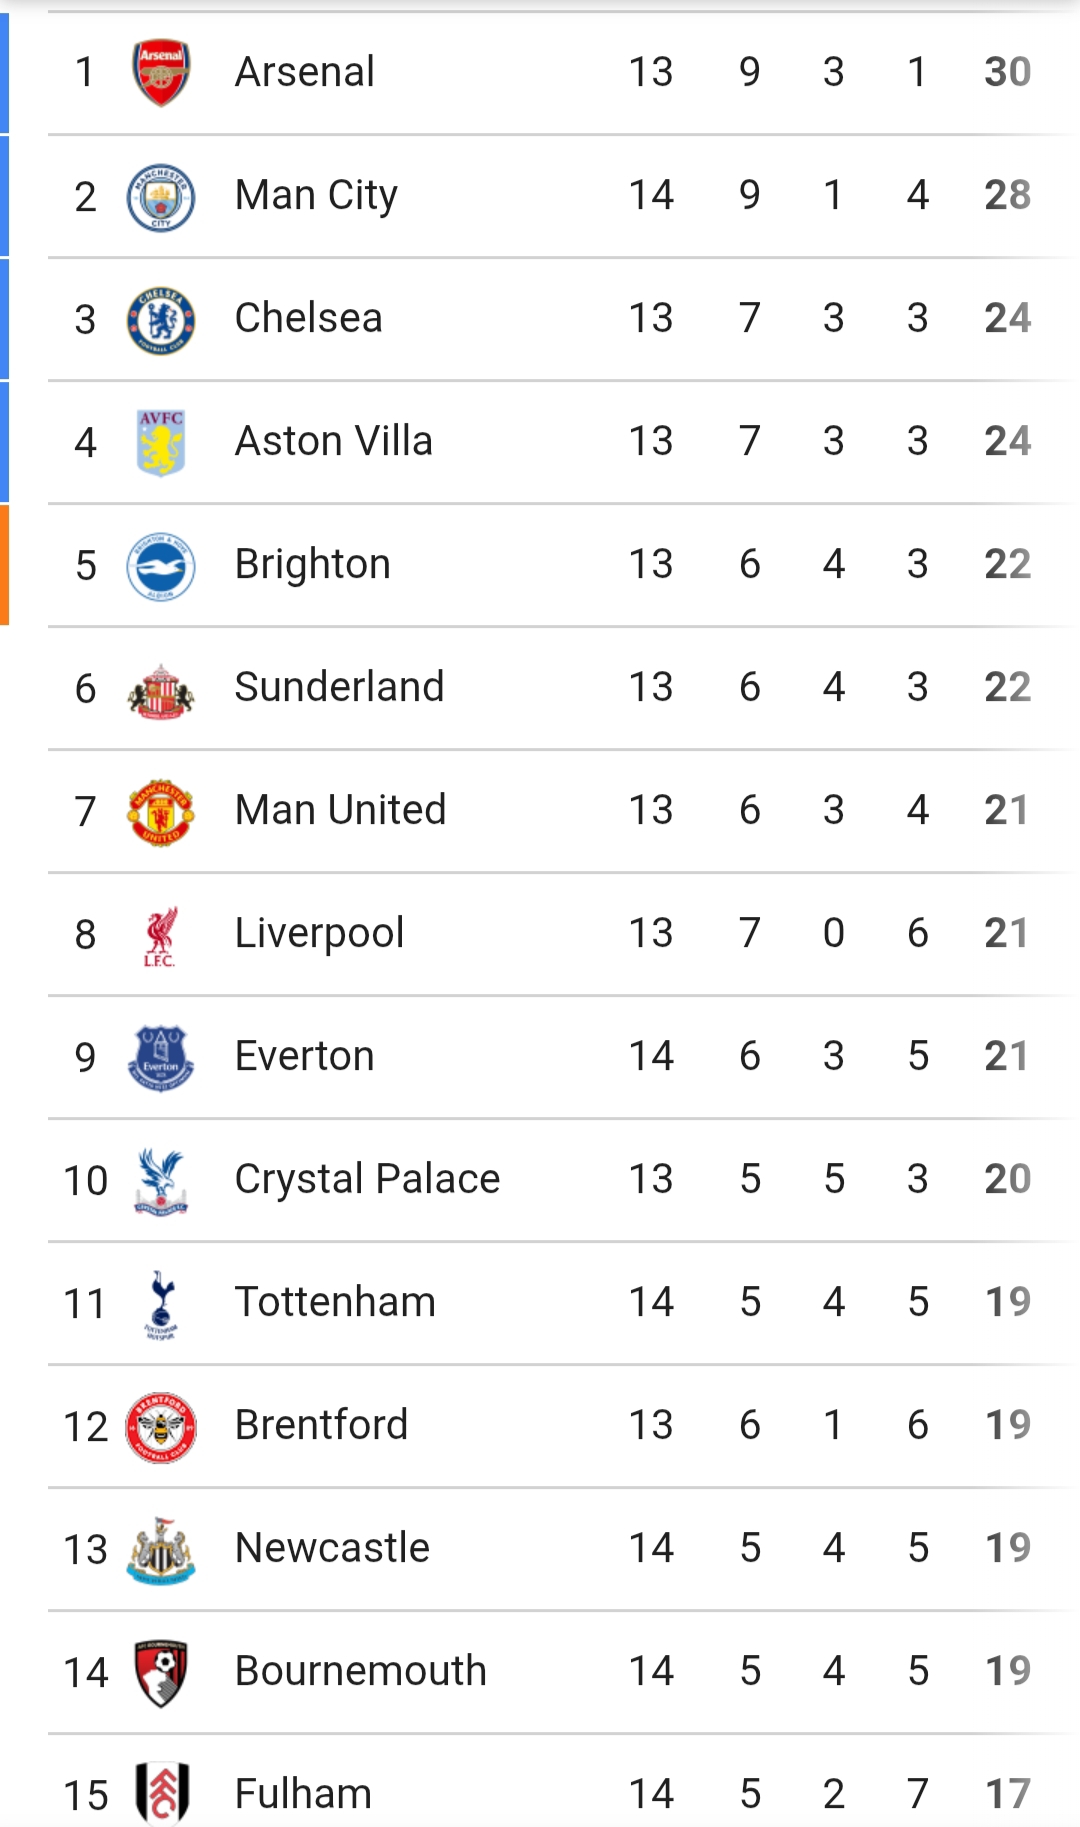The width and height of the screenshot is (1080, 1827).
Task: Click the Man United crest
Action: pyautogui.click(x=161, y=812)
